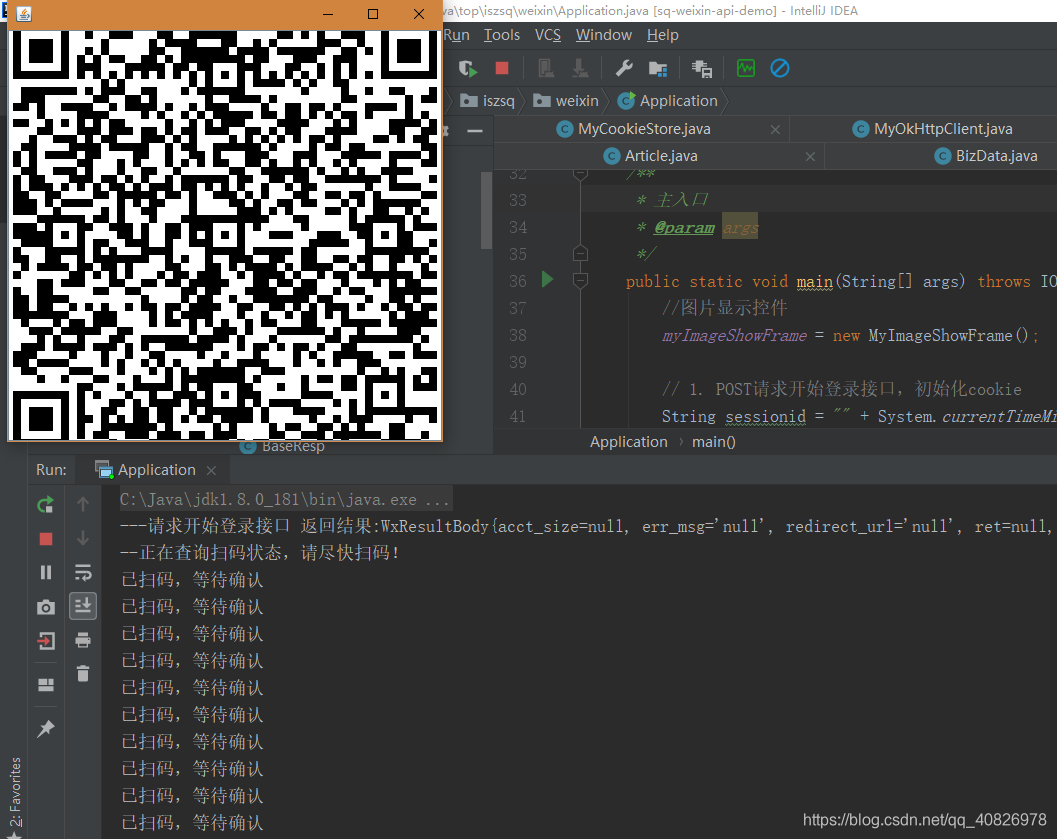Open Project Settings wrench icon
Image resolution: width=1057 pixels, height=839 pixels.
tap(624, 68)
